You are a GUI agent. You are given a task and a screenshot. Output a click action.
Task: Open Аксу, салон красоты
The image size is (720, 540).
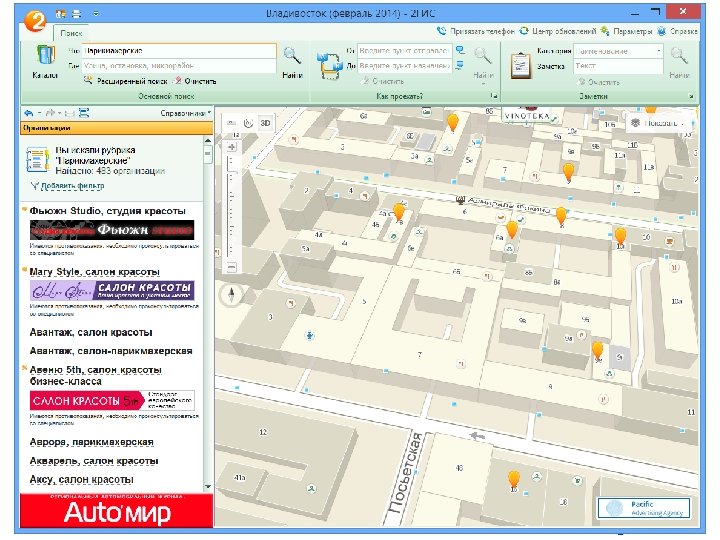[x=81, y=479]
